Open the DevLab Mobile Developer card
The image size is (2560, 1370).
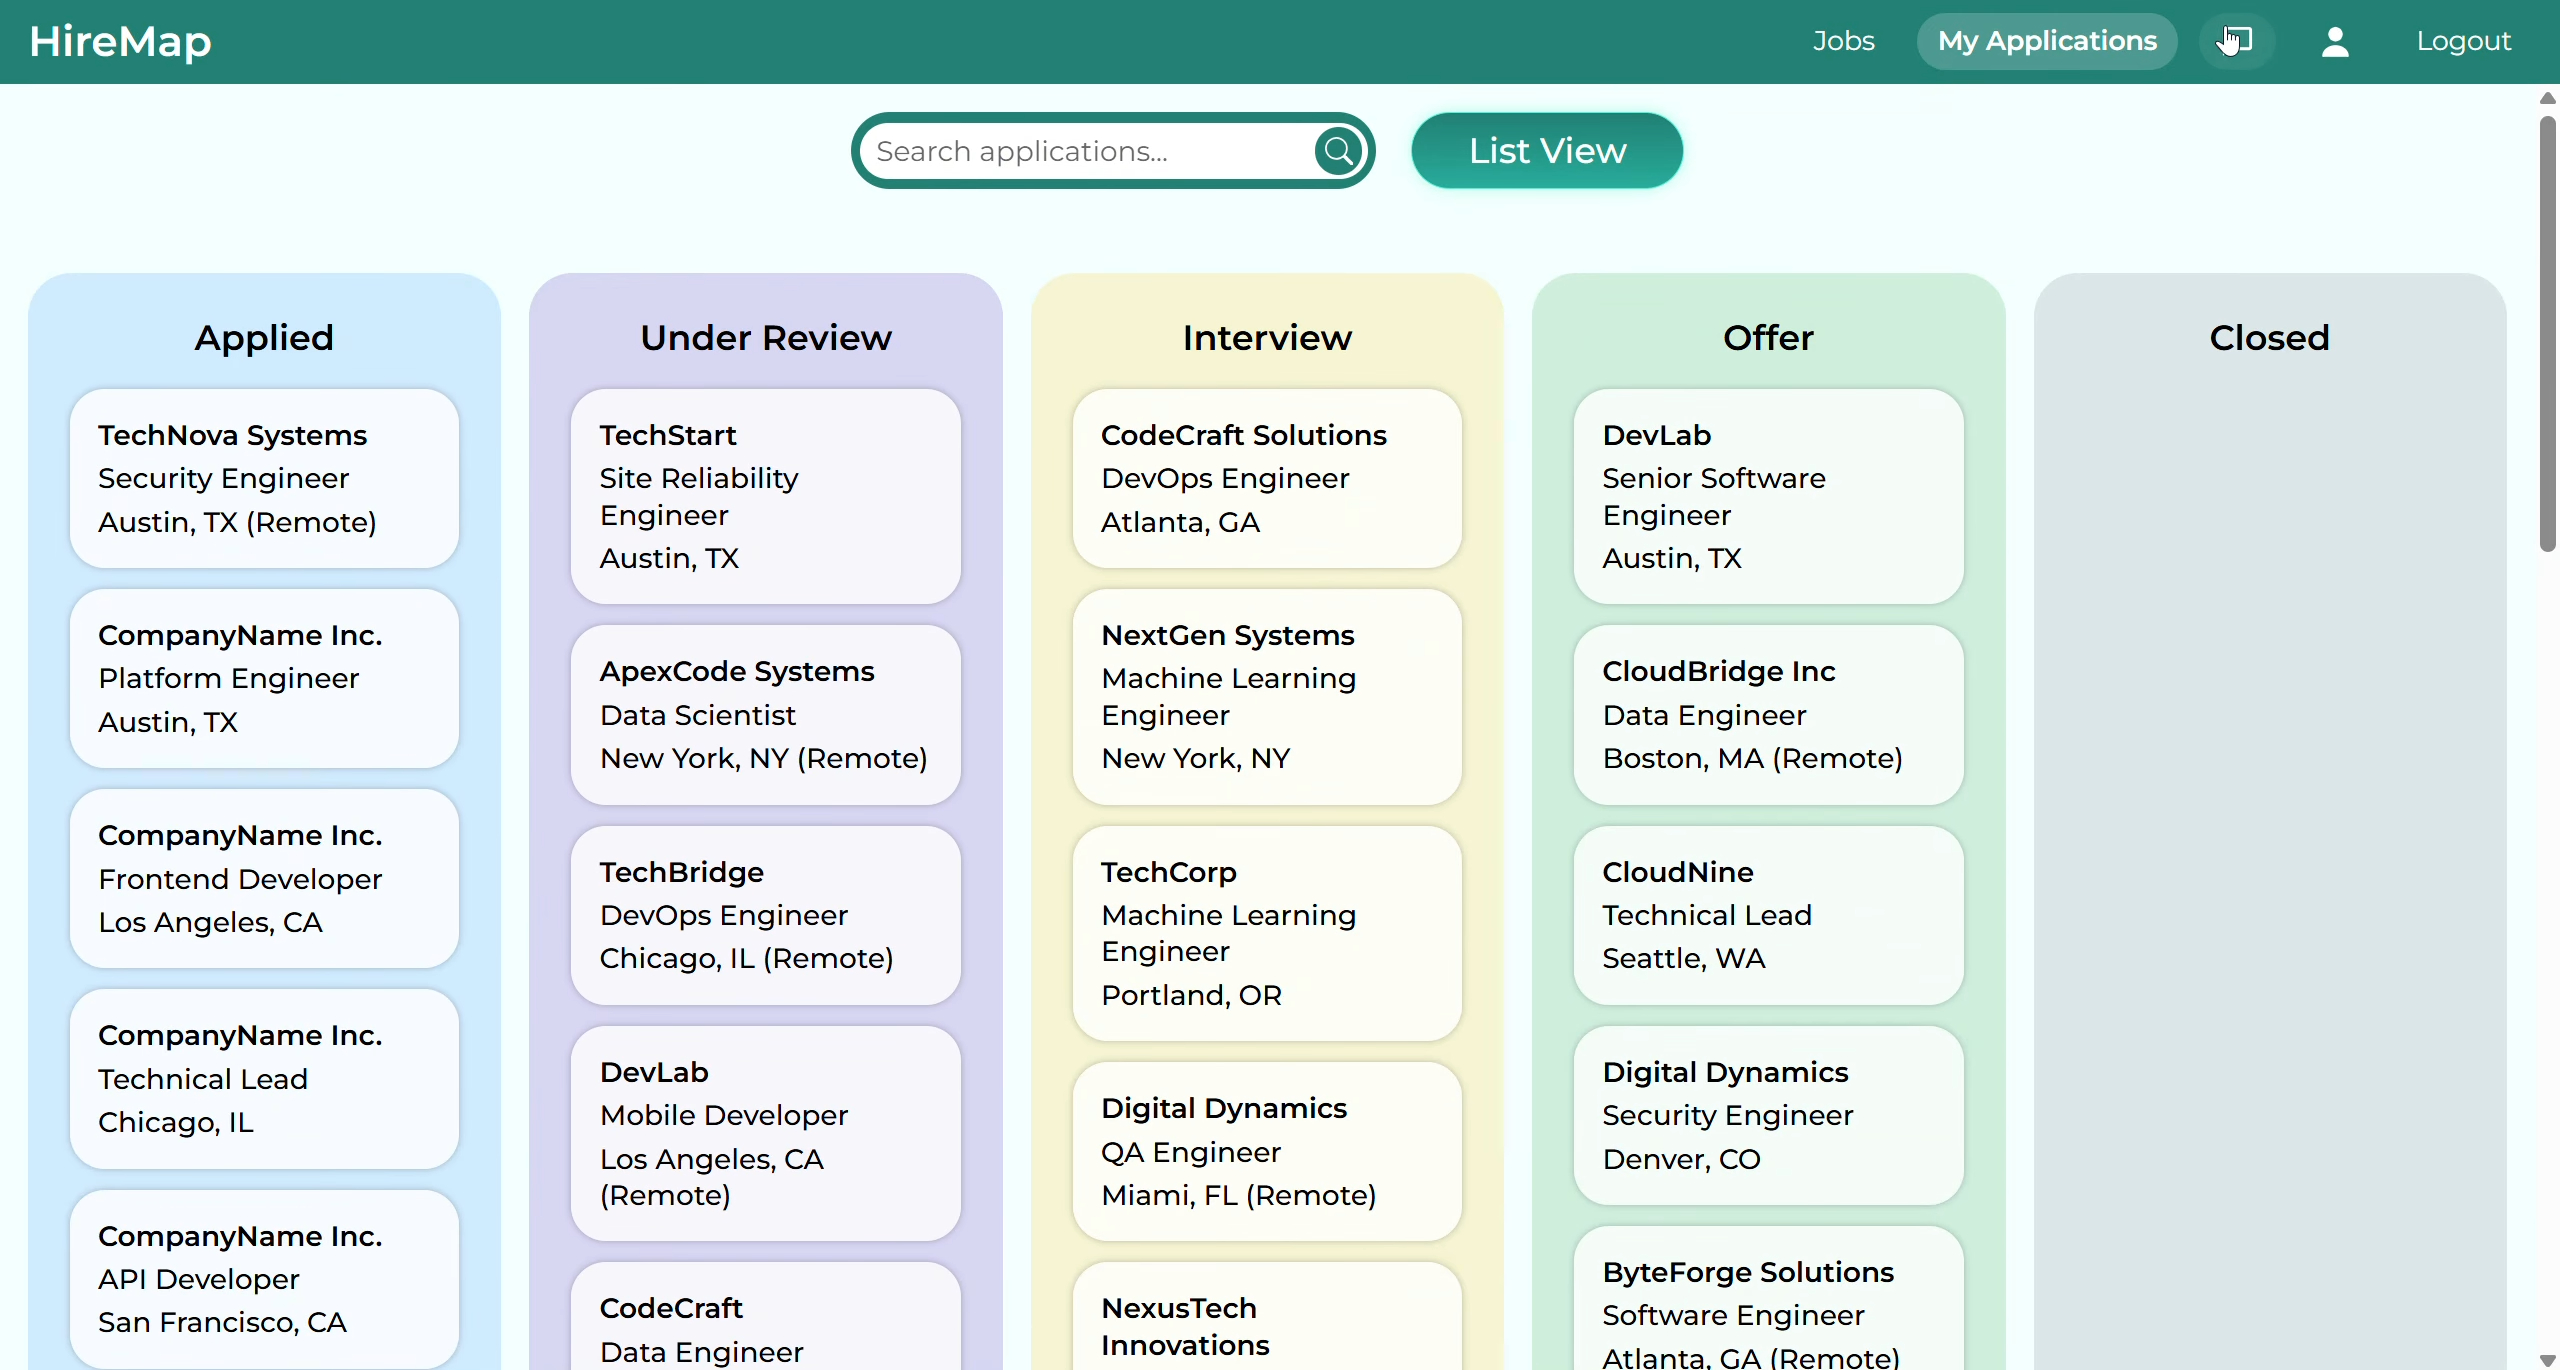pos(766,1133)
